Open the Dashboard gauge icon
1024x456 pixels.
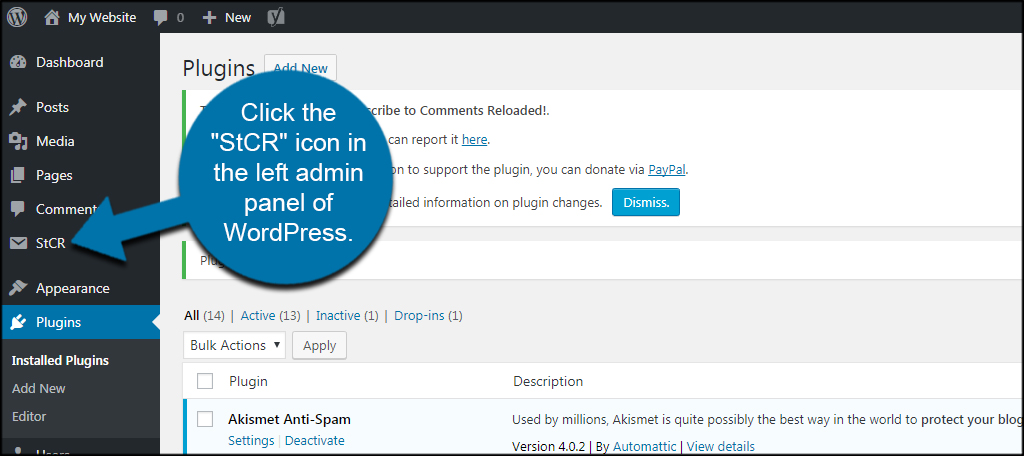tap(18, 63)
